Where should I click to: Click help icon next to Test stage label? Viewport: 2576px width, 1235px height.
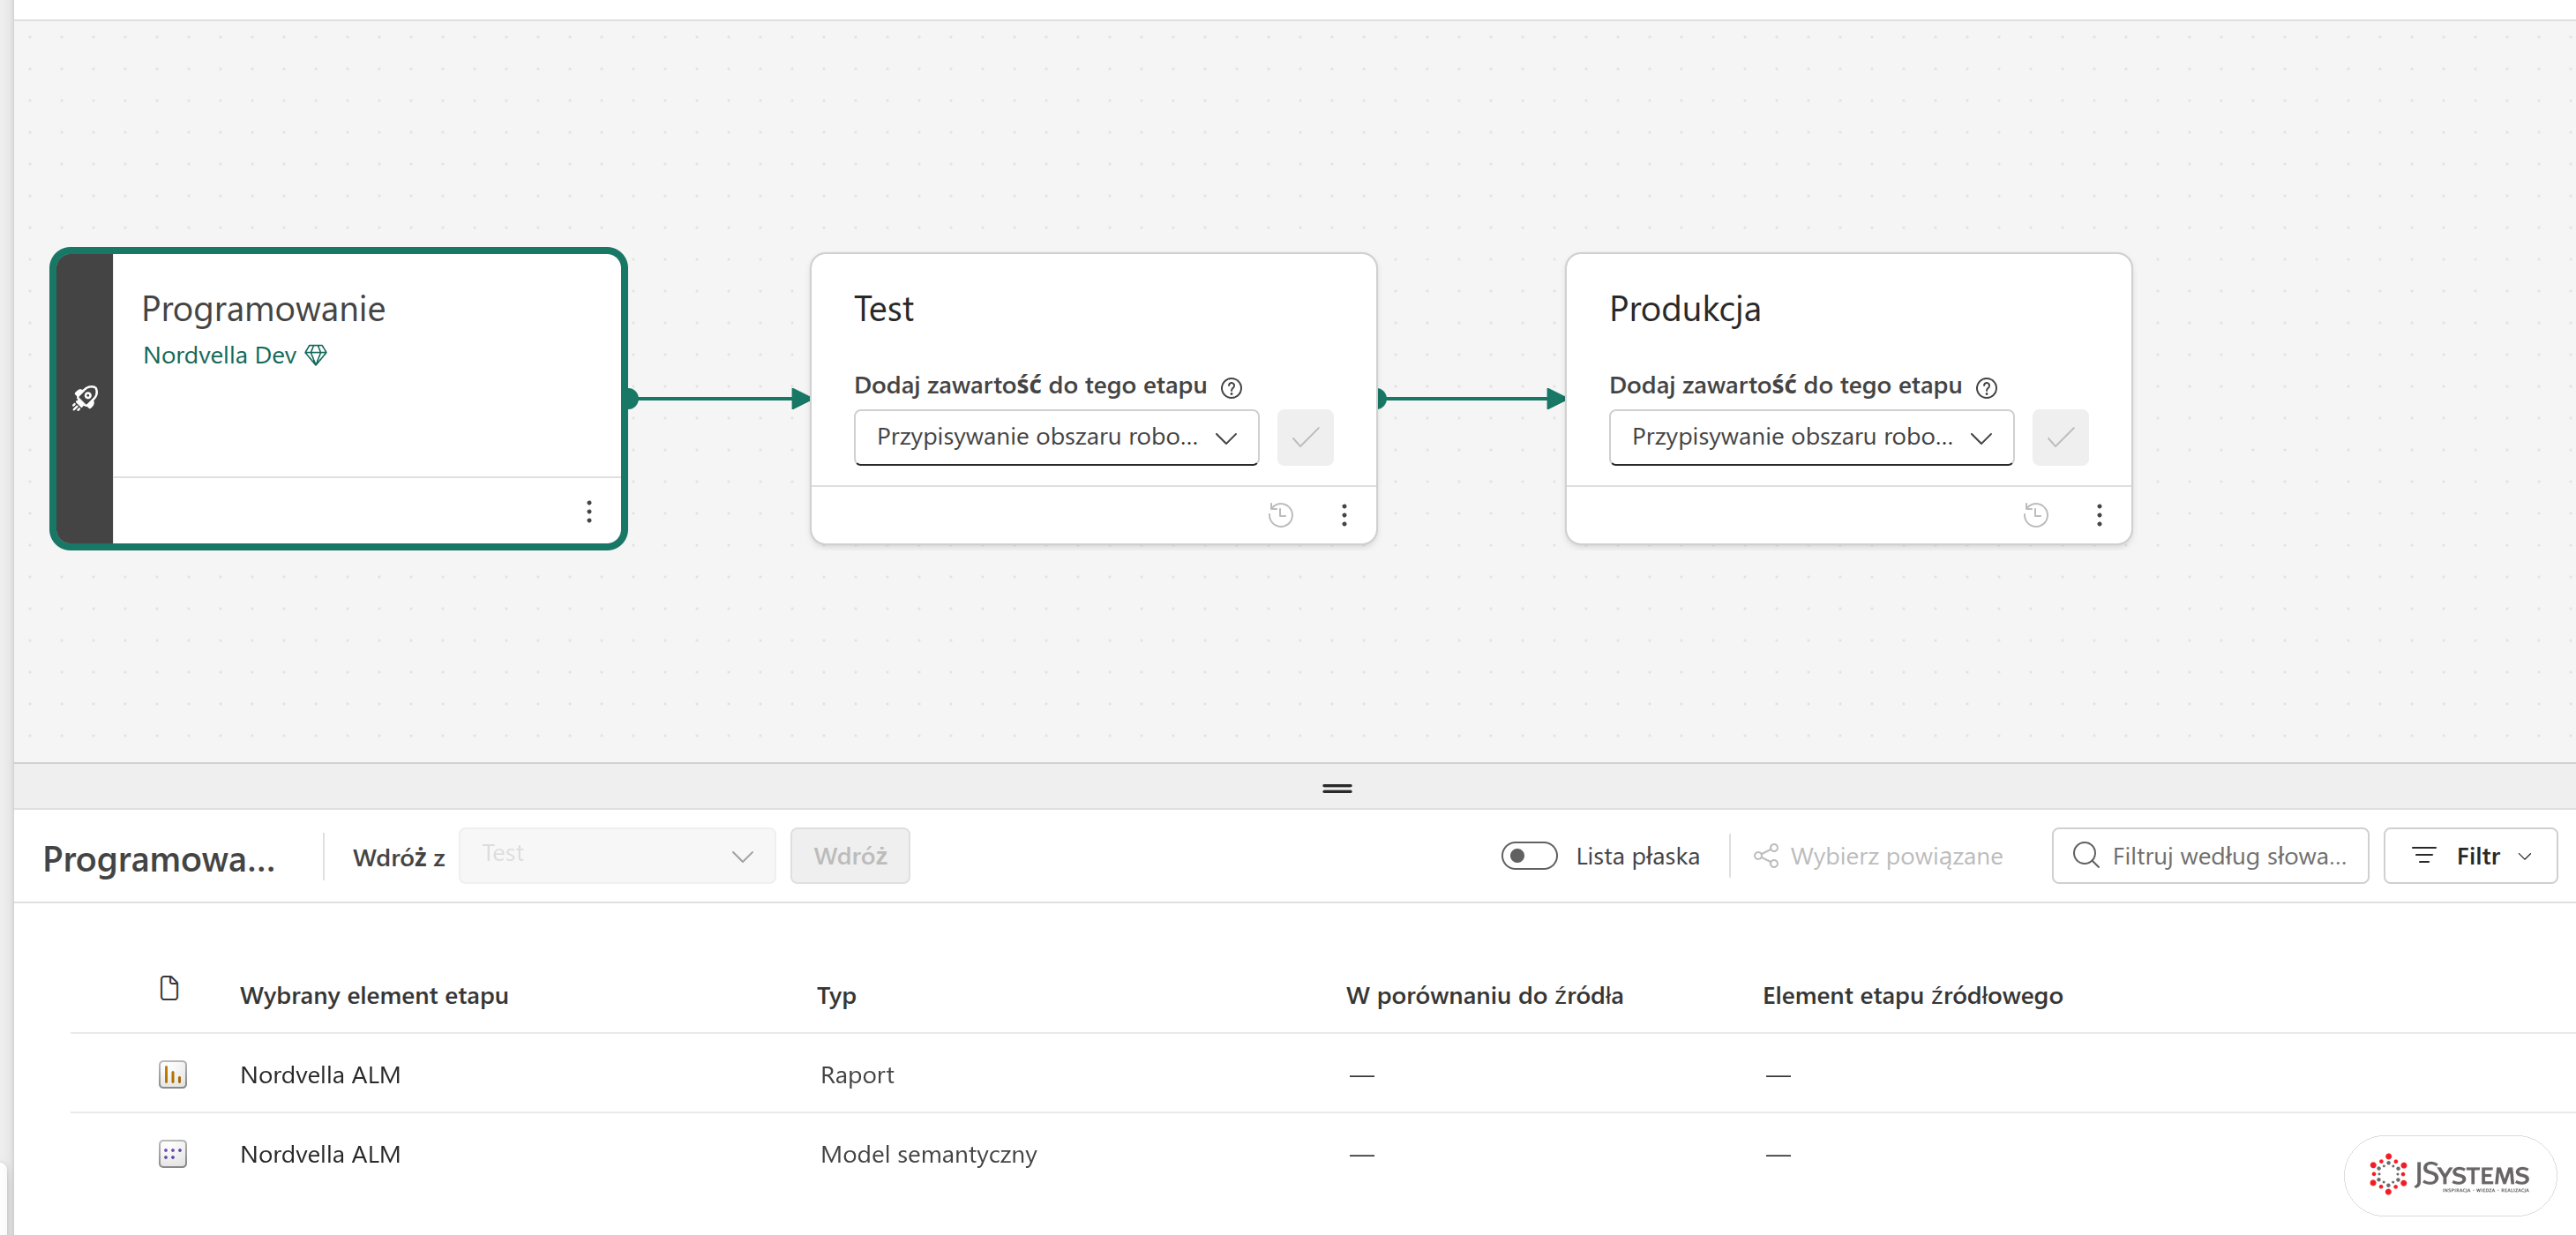1231,387
